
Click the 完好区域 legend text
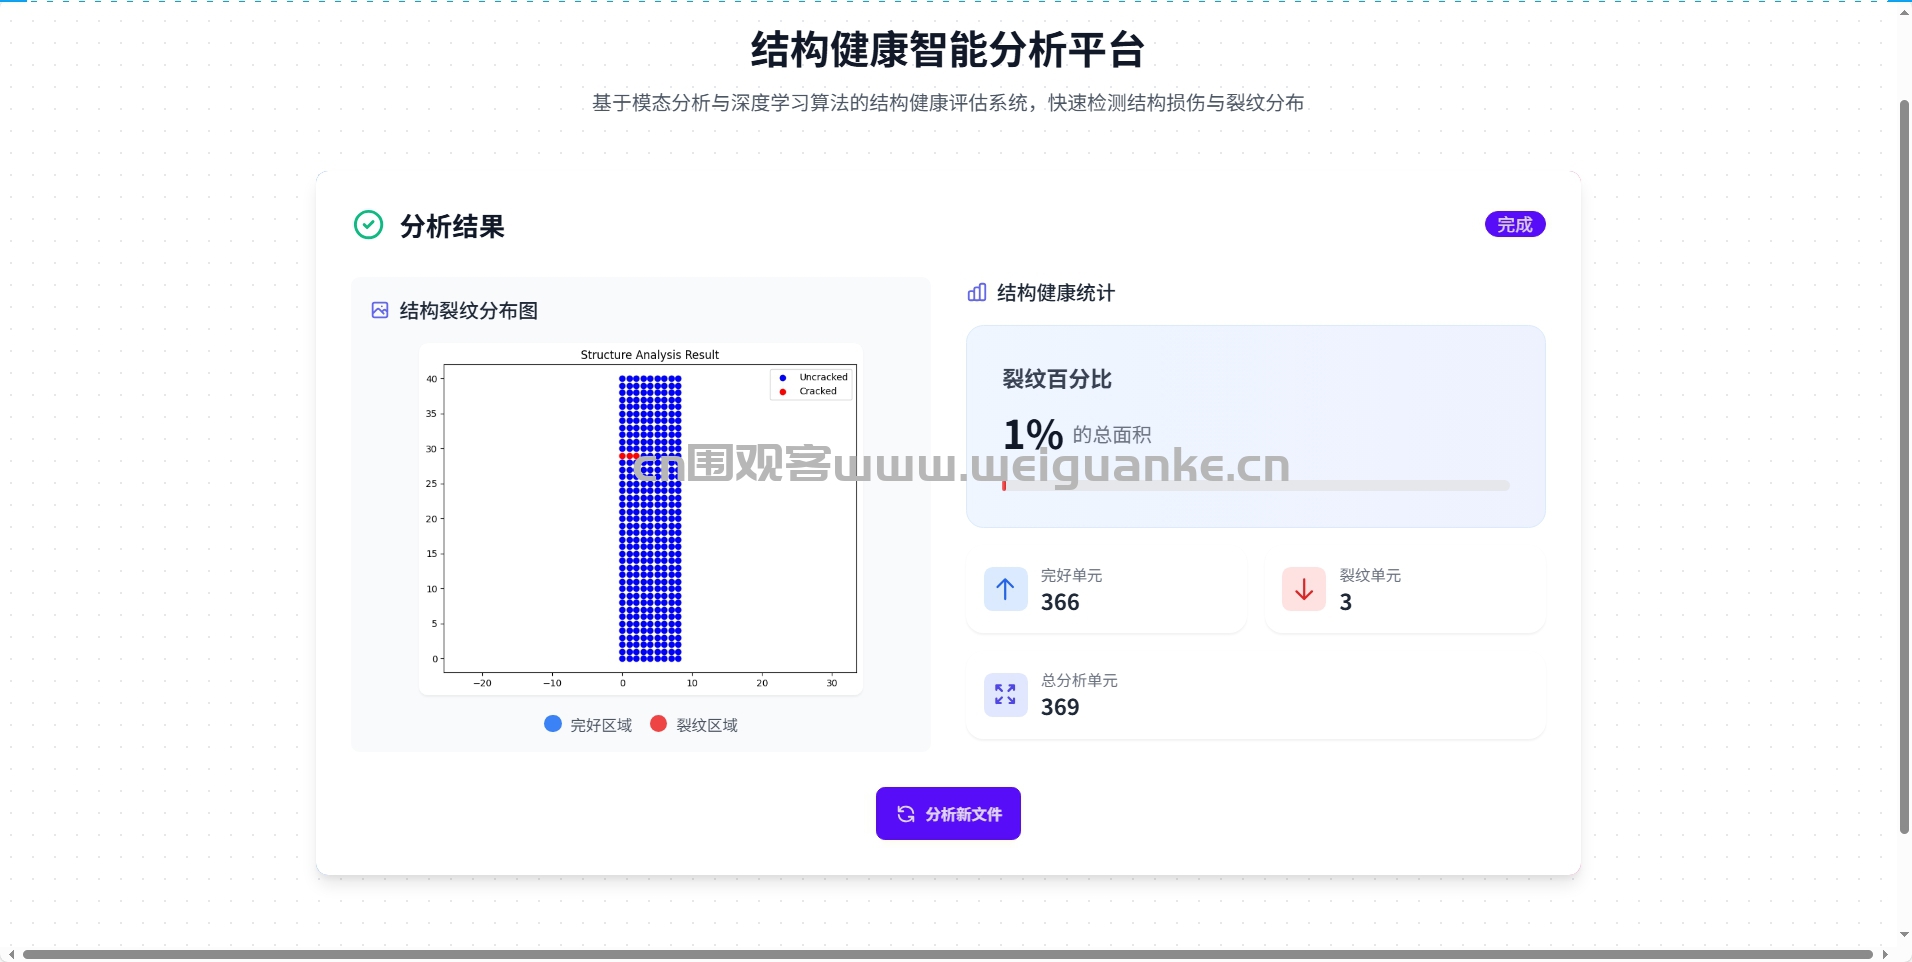(601, 725)
